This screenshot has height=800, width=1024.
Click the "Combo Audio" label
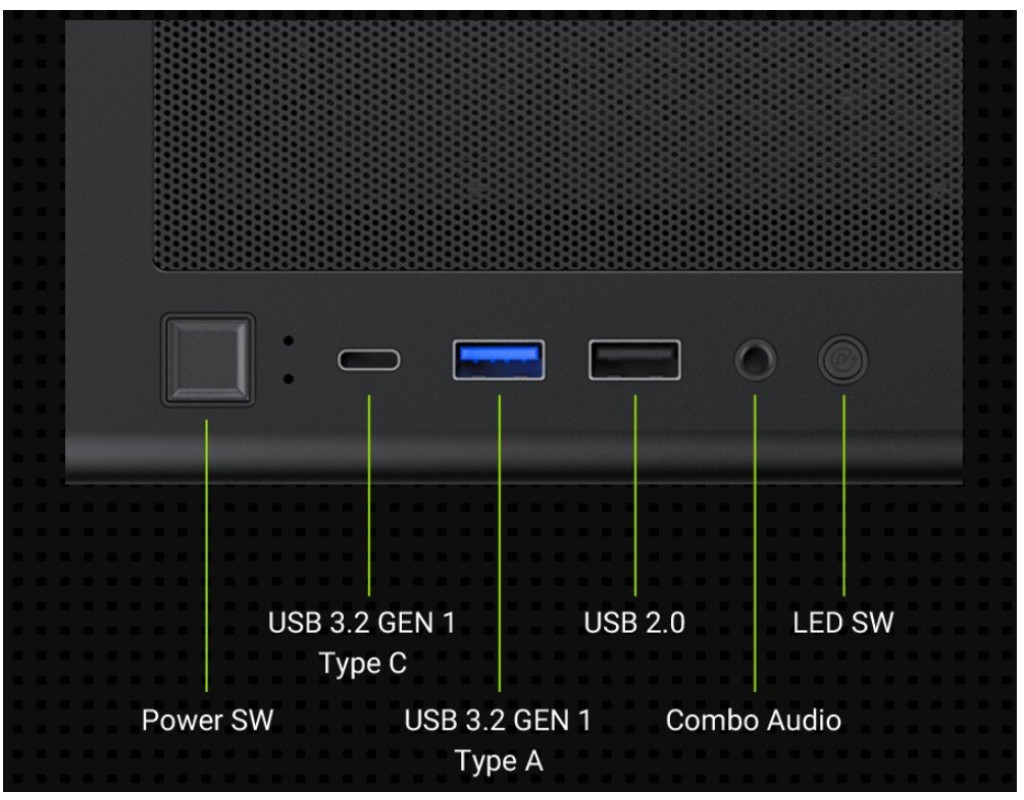[754, 721]
